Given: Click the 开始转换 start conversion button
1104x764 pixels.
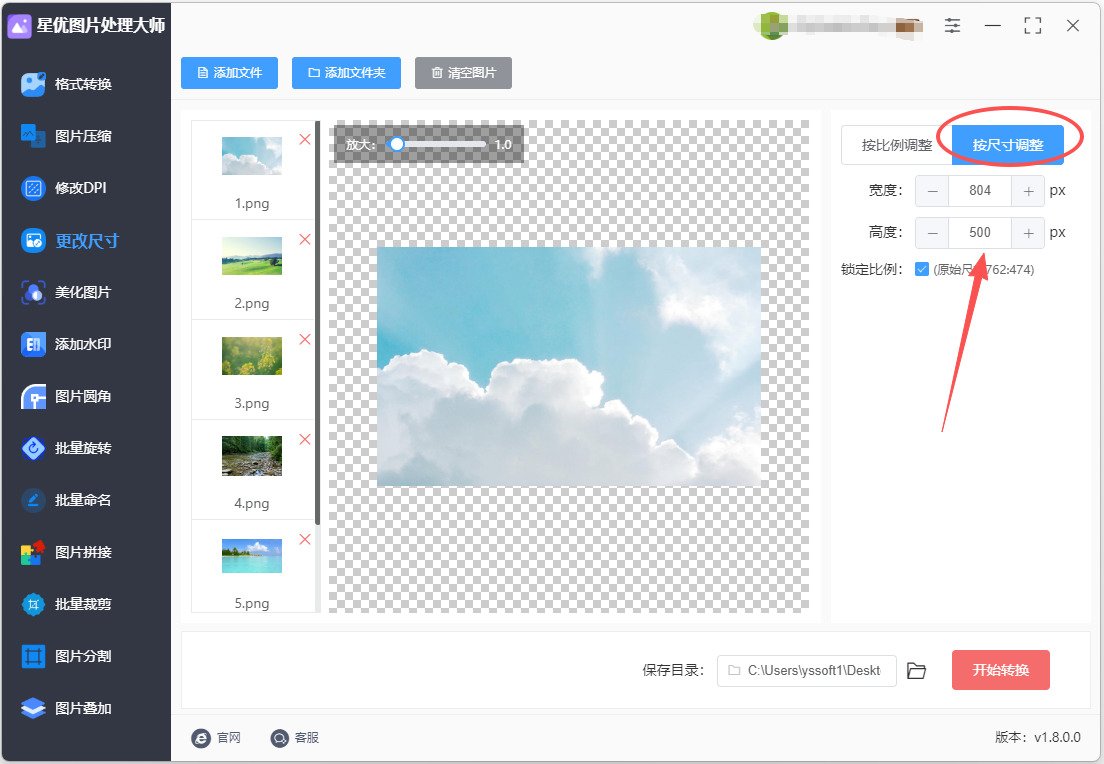Looking at the screenshot, I should pyautogui.click(x=1000, y=670).
